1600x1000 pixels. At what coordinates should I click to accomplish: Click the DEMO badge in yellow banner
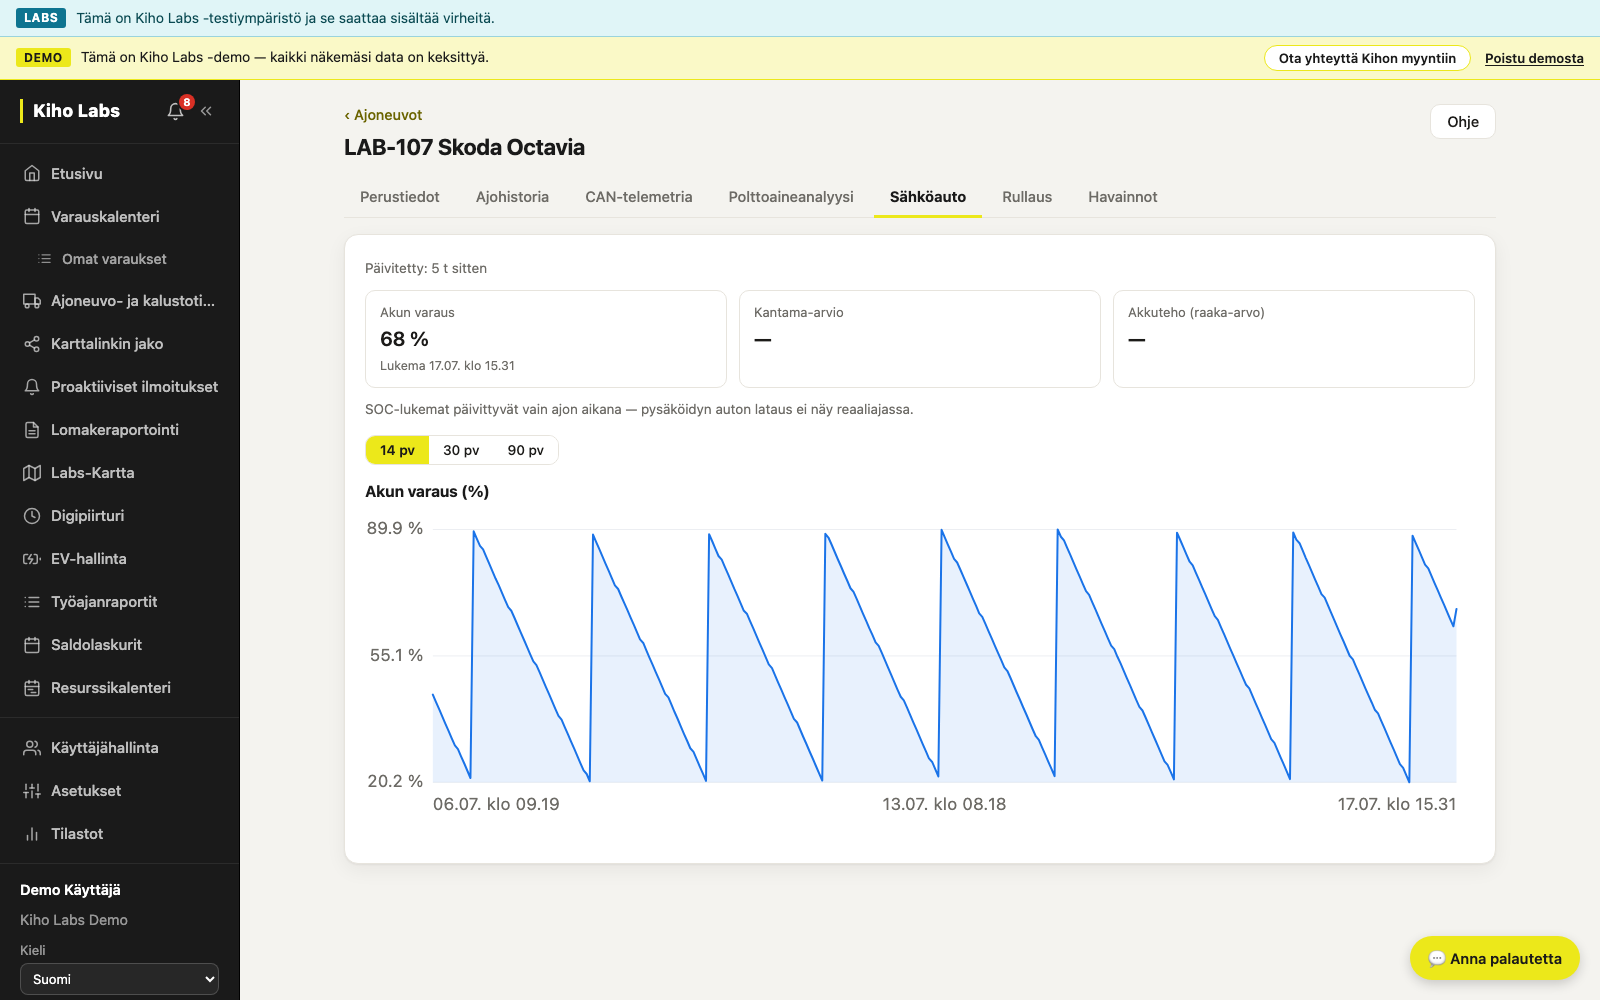[x=43, y=58]
